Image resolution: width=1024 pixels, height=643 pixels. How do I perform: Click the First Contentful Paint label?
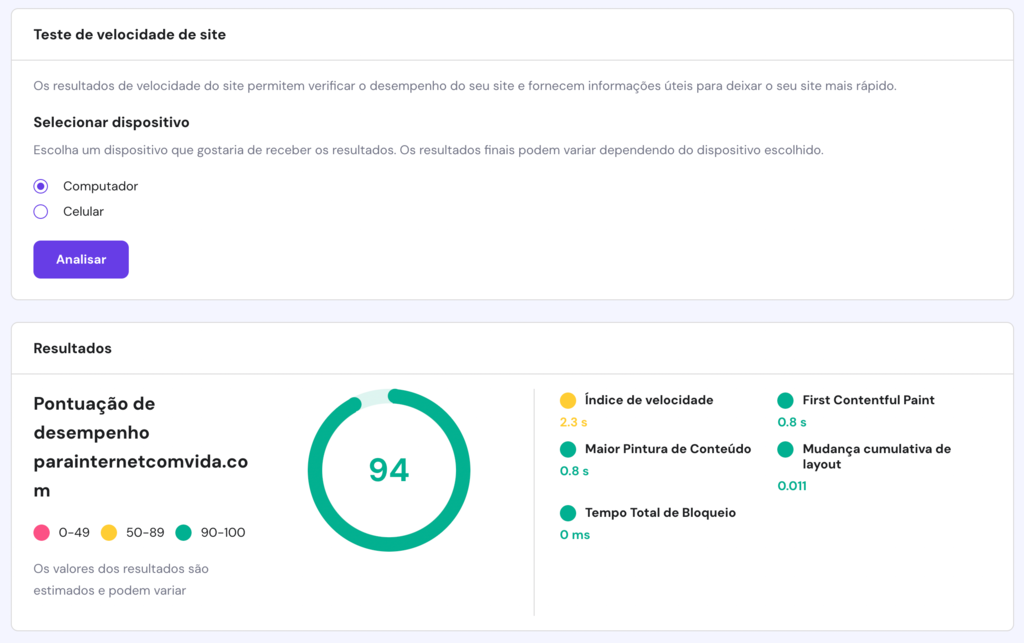coord(869,400)
